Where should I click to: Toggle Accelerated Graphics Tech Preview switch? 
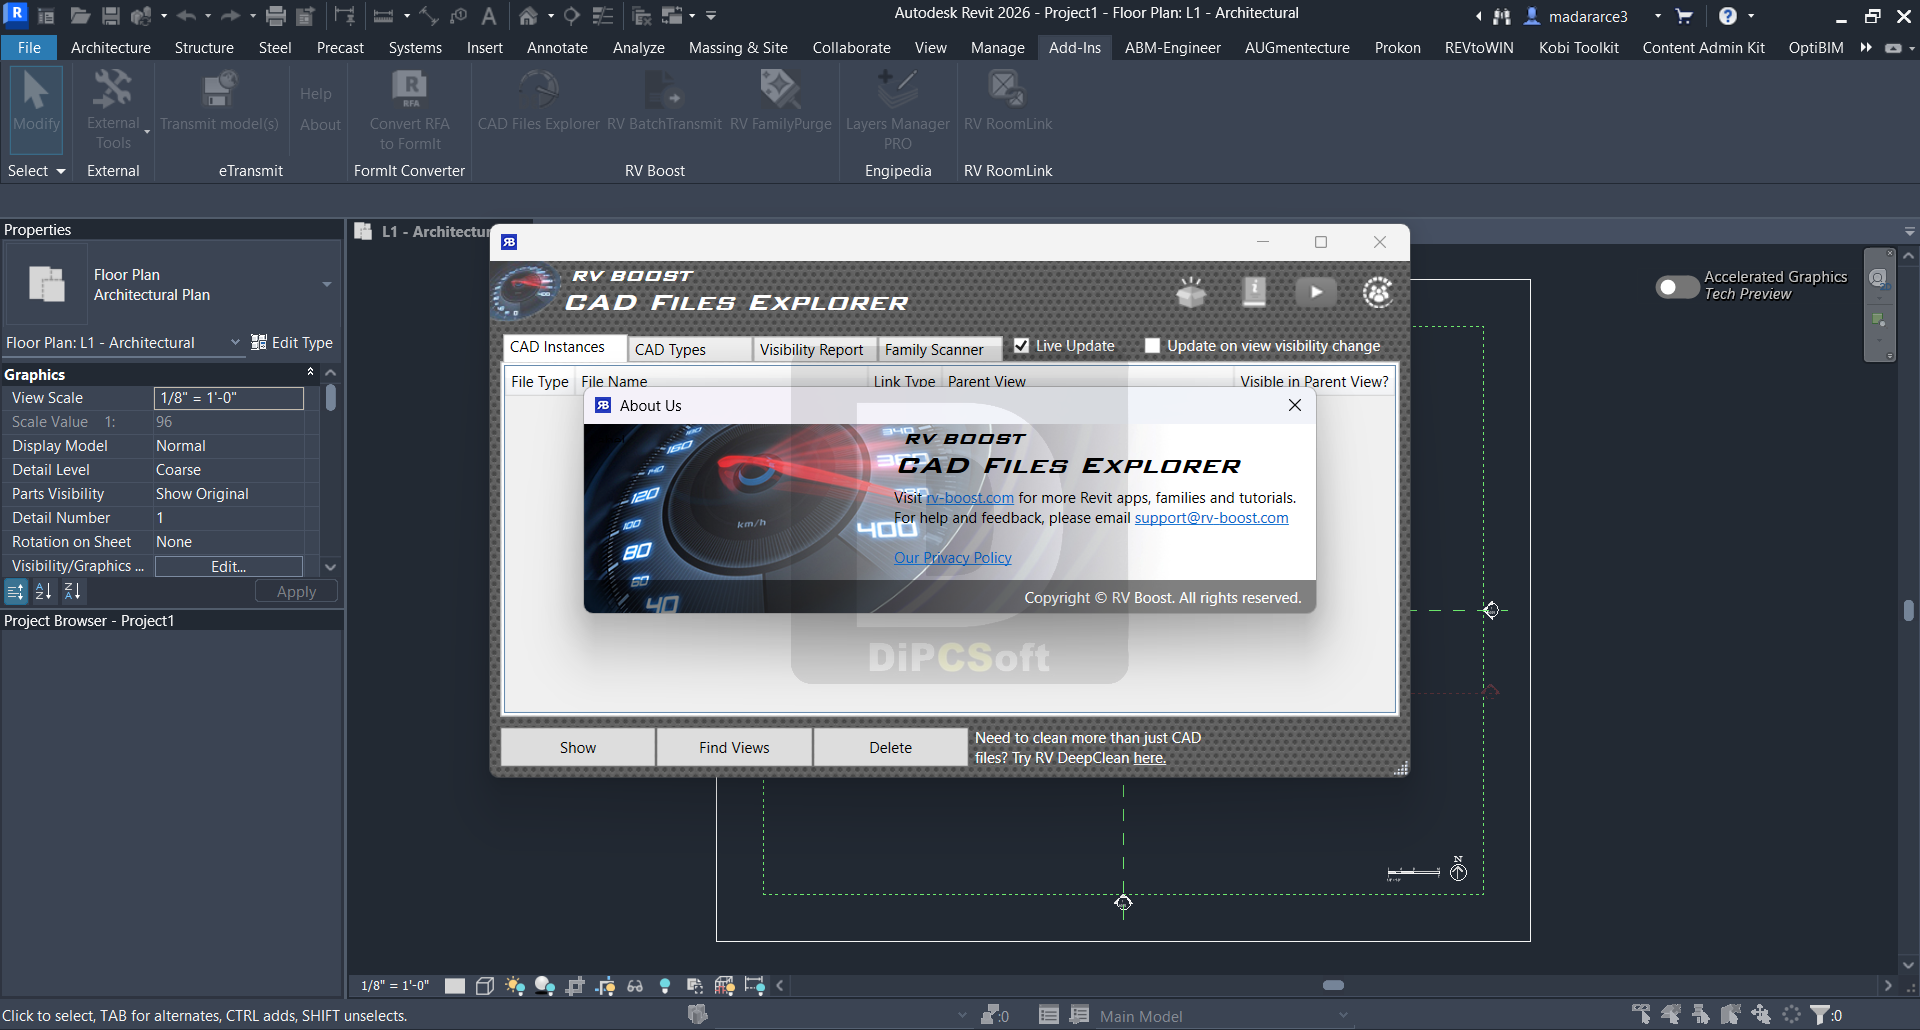click(x=1677, y=287)
